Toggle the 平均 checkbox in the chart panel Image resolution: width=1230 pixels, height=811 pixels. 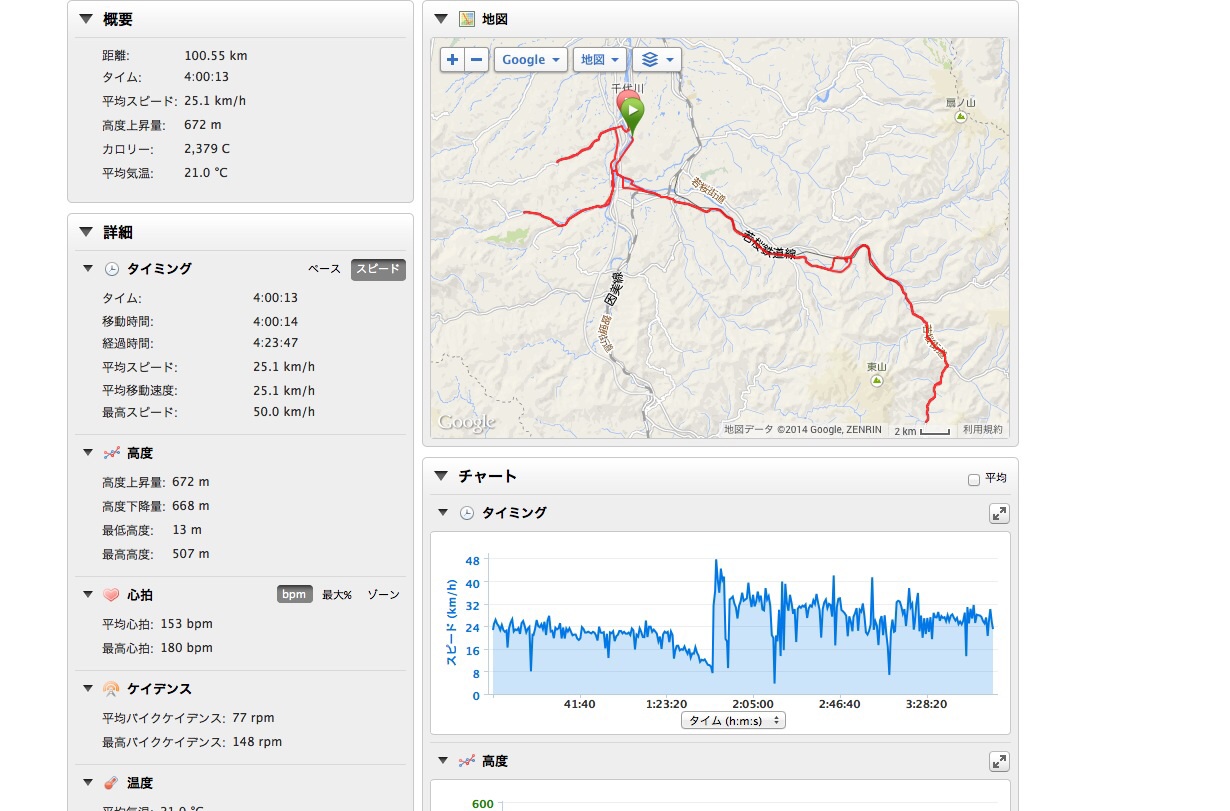pos(974,479)
